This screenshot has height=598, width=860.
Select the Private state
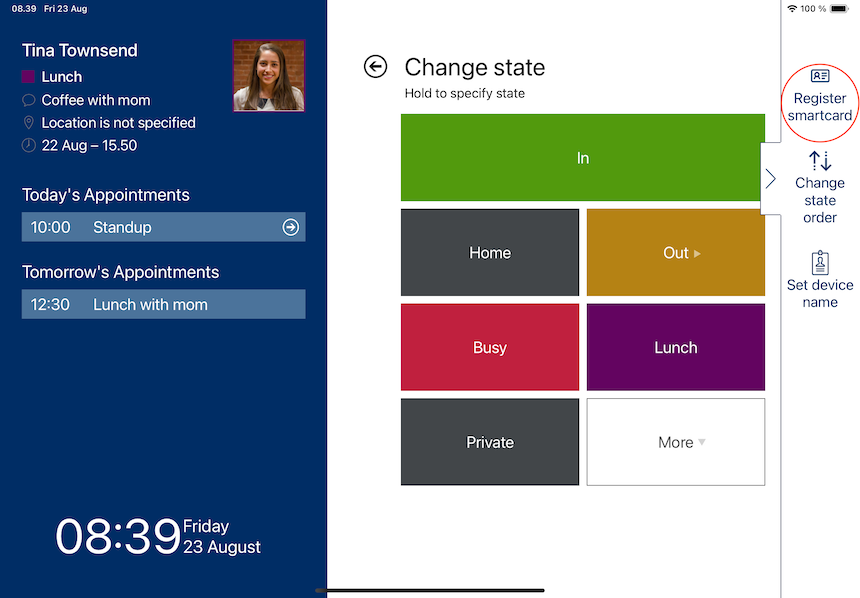pyautogui.click(x=490, y=442)
